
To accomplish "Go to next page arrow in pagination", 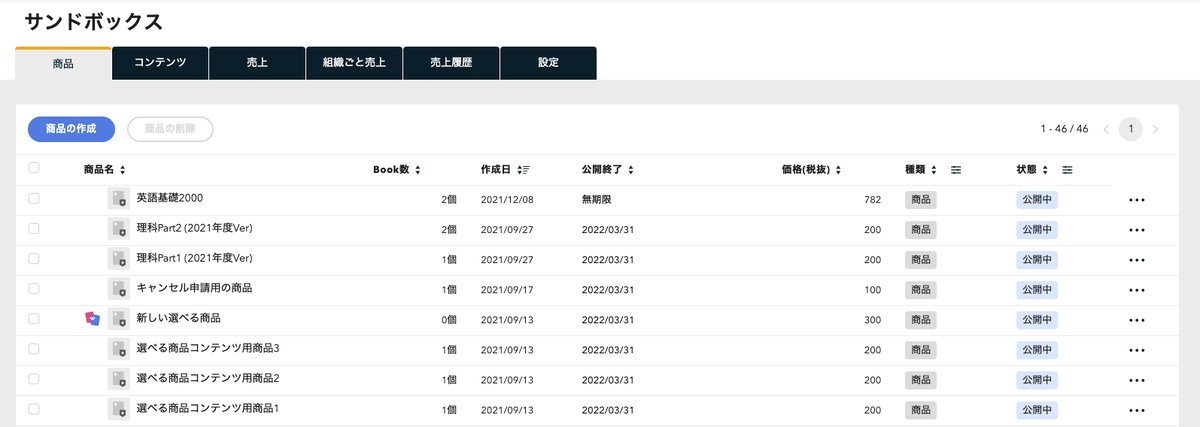I will pyautogui.click(x=1155, y=129).
